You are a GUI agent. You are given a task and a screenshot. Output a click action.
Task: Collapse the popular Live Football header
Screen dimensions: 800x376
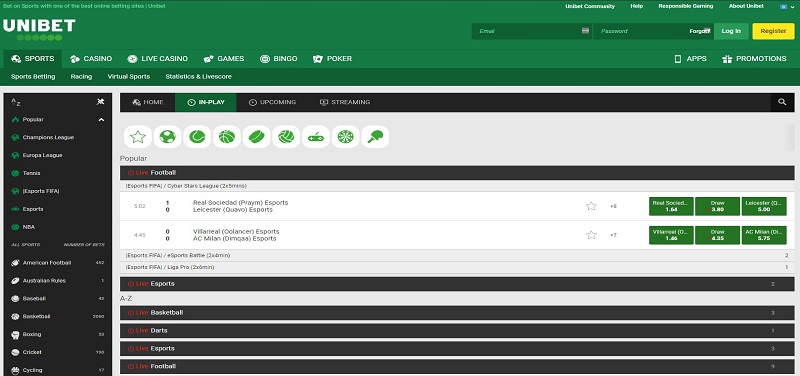pos(457,172)
